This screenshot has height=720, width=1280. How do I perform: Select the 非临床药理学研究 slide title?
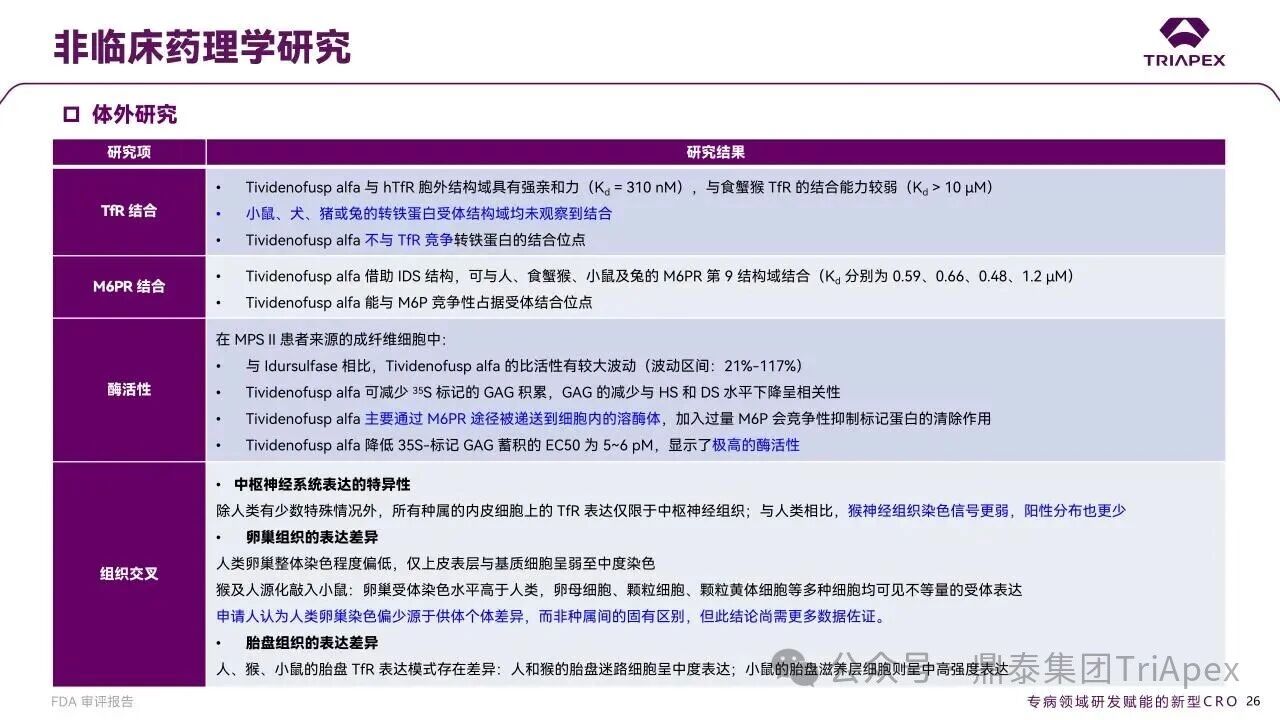(202, 47)
